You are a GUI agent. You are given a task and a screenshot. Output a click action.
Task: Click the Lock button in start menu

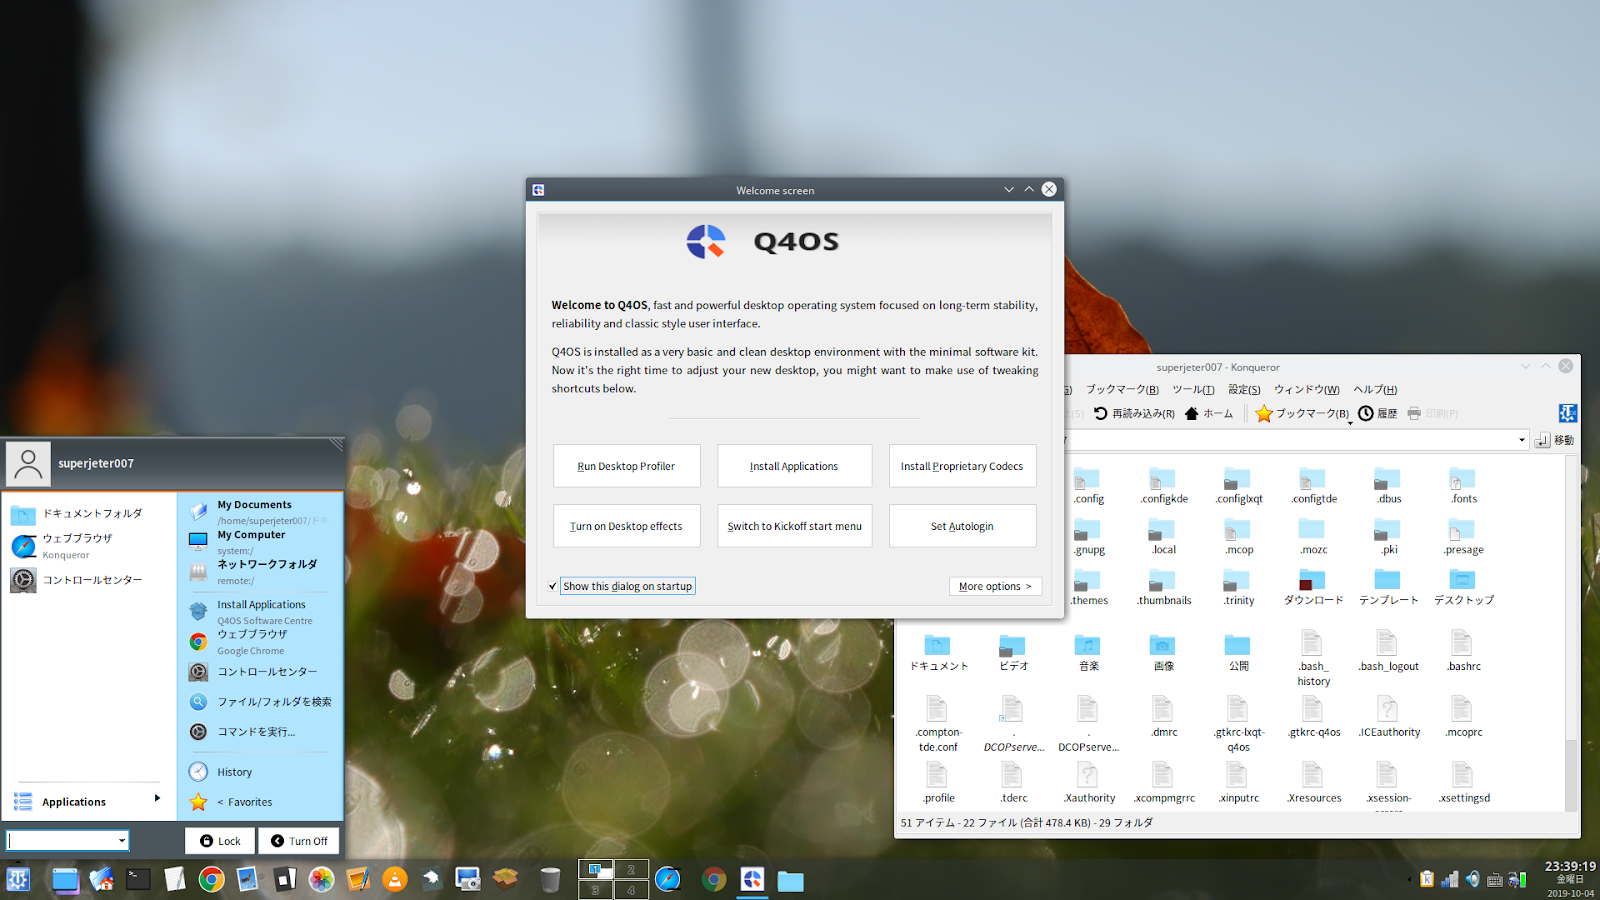click(220, 841)
